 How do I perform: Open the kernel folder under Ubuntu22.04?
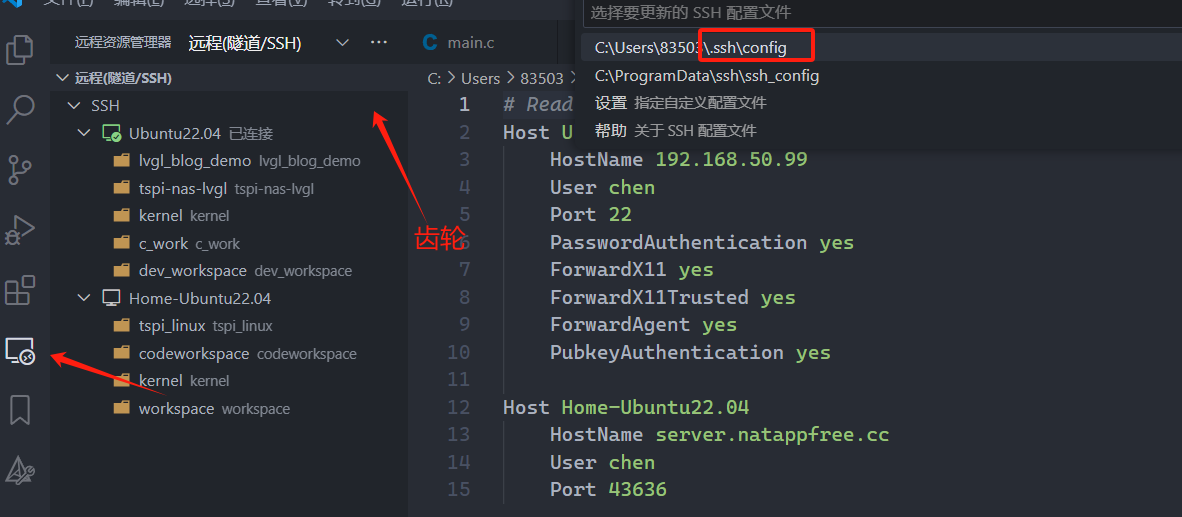pos(229,216)
